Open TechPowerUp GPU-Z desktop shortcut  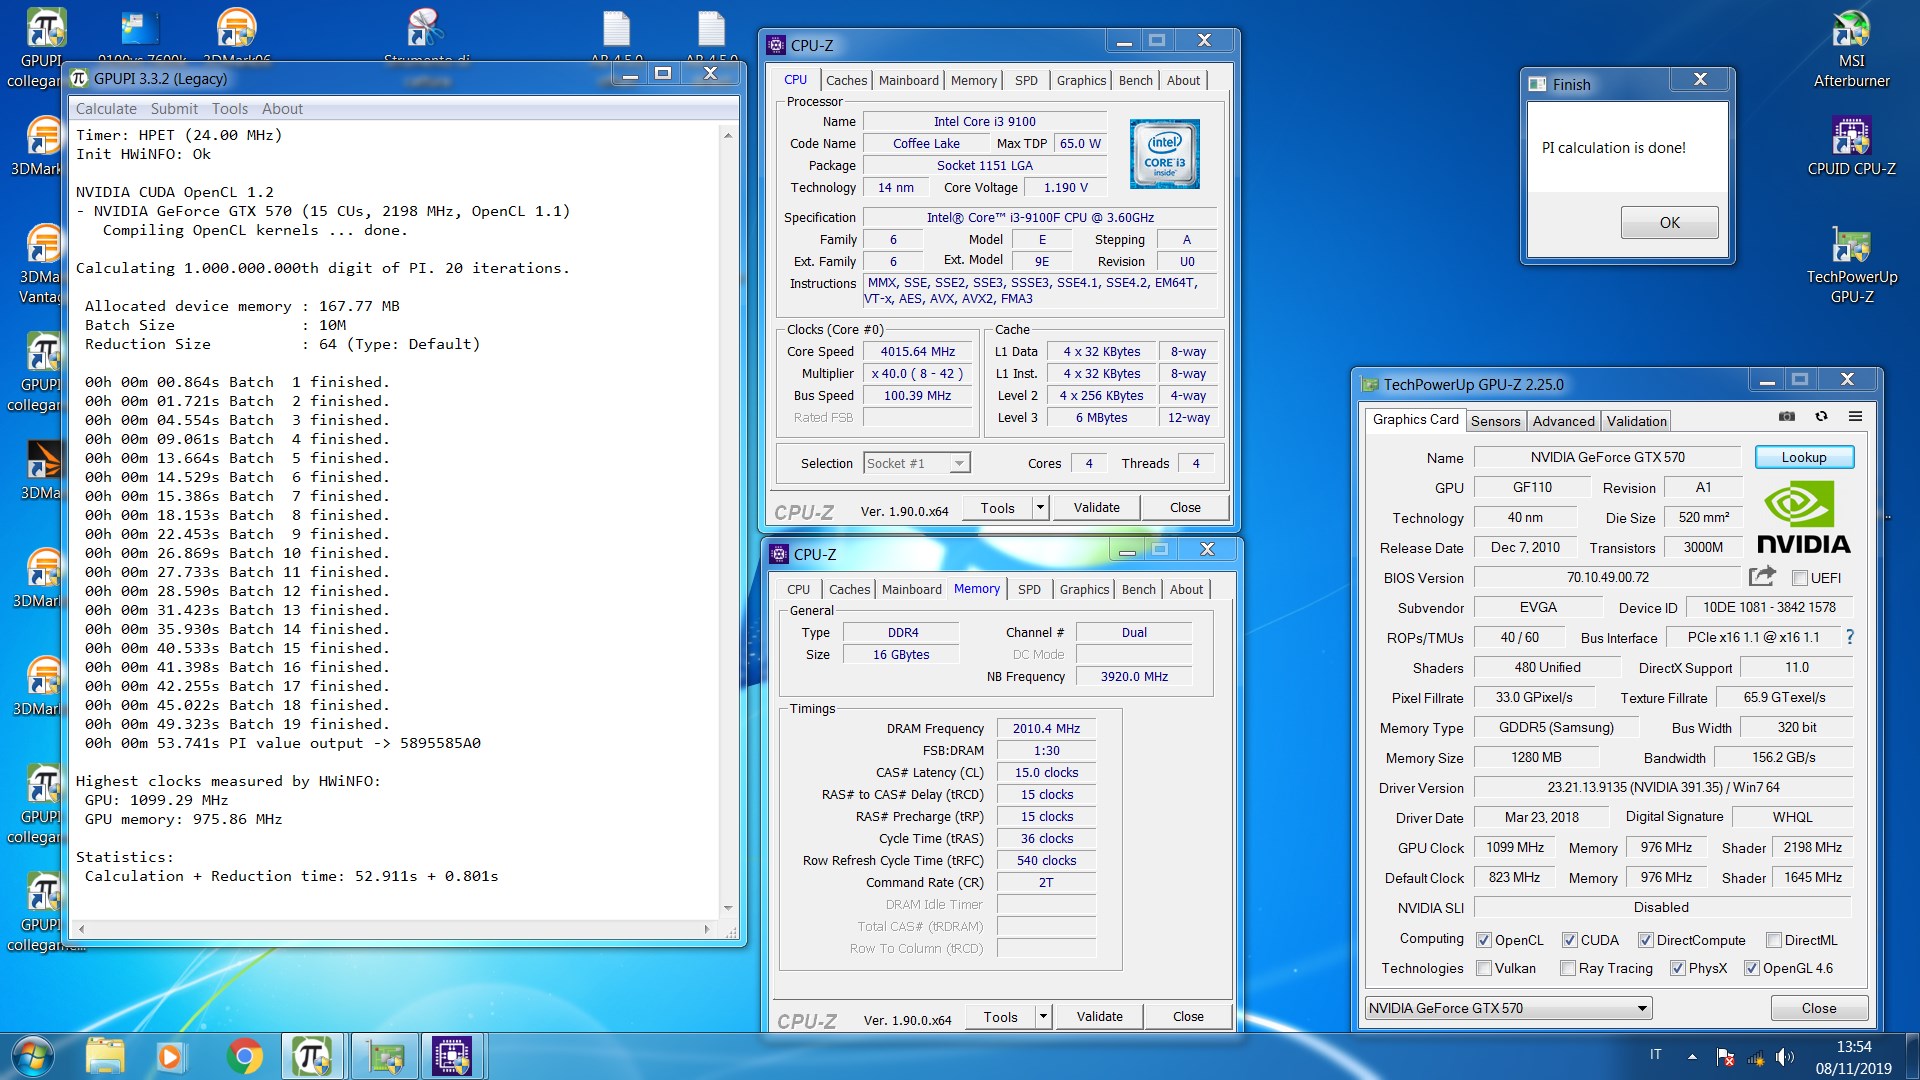(x=1851, y=264)
